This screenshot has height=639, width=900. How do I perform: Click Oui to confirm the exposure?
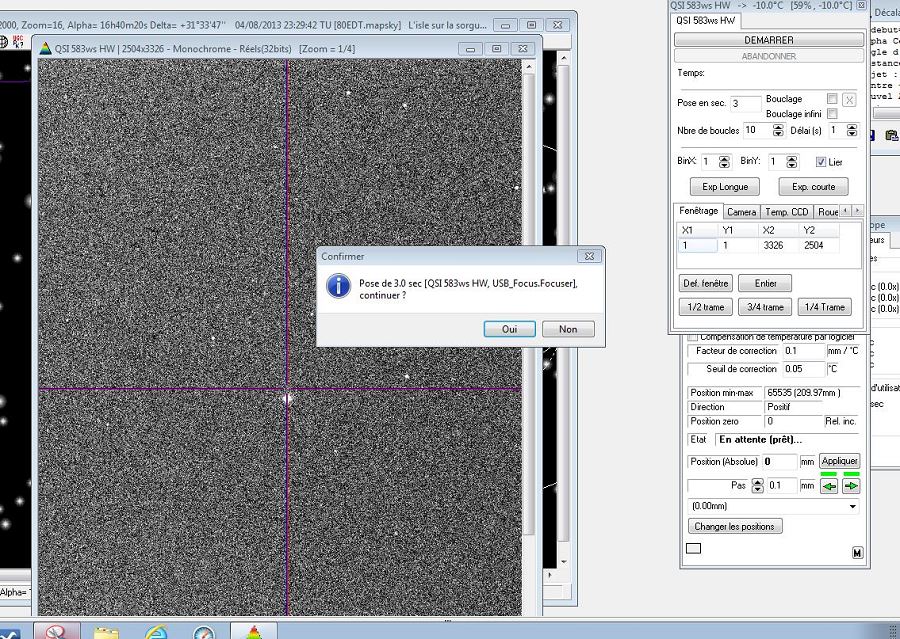pos(509,329)
